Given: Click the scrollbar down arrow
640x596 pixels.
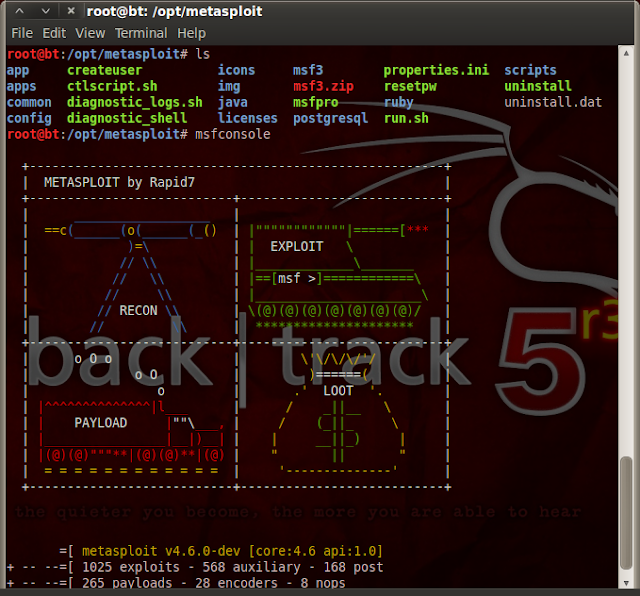Looking at the screenshot, I should click(x=626, y=583).
